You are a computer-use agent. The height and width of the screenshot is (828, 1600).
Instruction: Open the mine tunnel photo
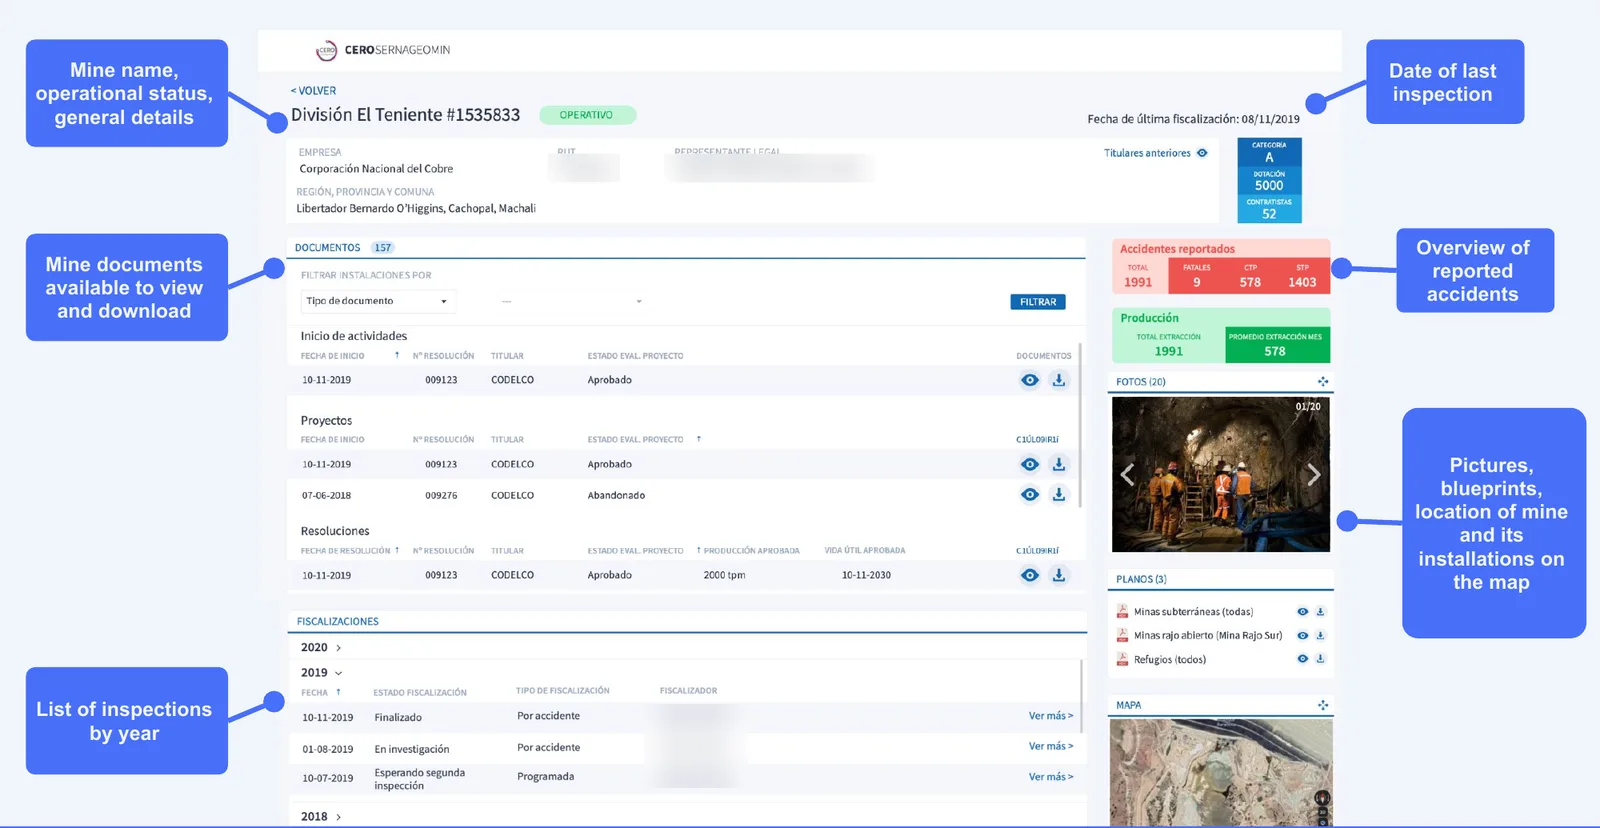click(1221, 475)
